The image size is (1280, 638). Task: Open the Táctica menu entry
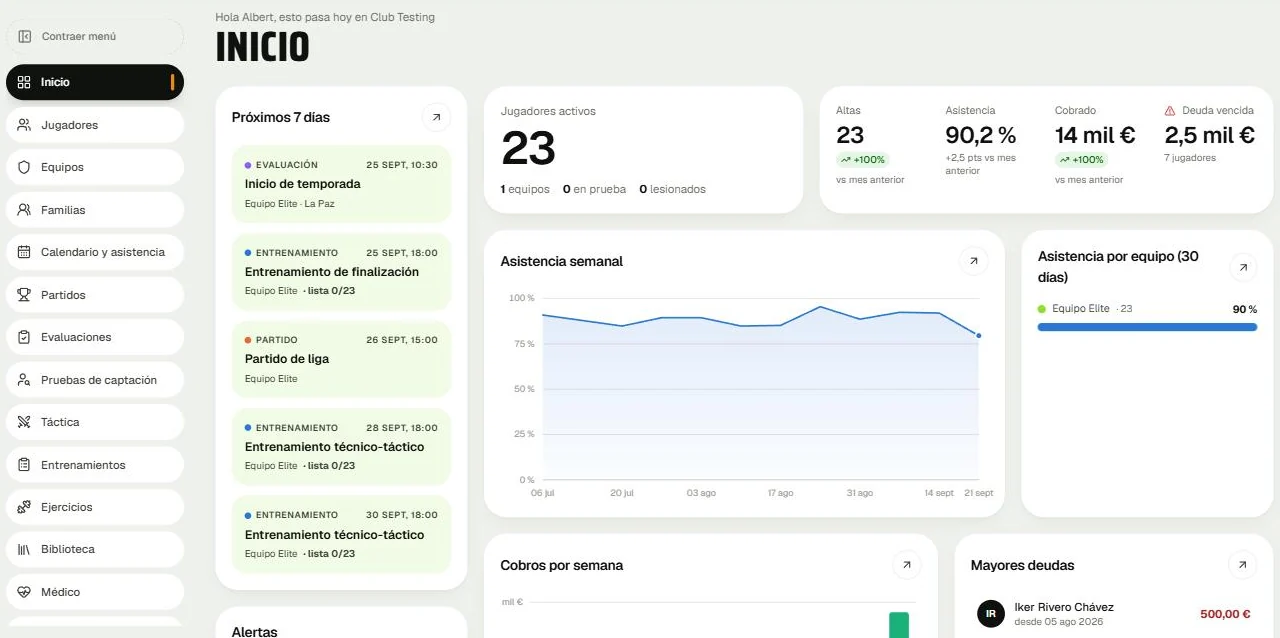95,422
